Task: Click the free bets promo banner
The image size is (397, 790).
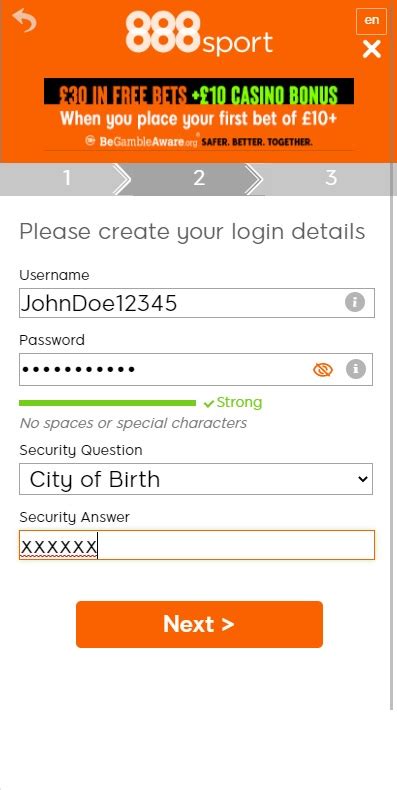Action: tap(199, 103)
